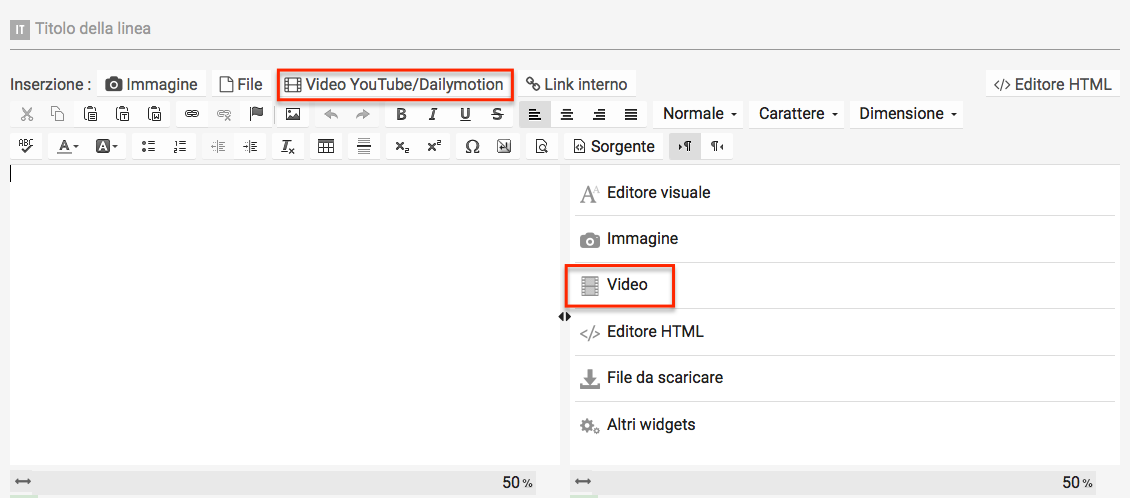Enable right-to-left text direction
The width and height of the screenshot is (1131, 498).
(716, 146)
